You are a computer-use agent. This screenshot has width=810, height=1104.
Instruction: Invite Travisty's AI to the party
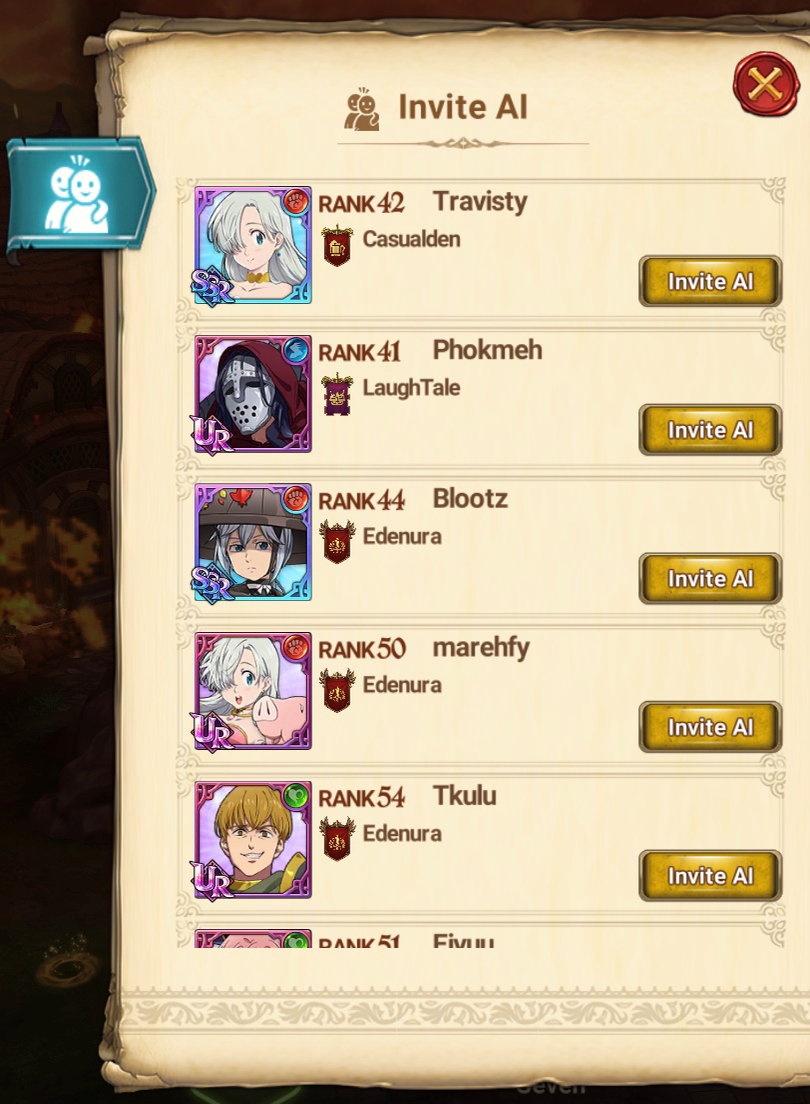pyautogui.click(x=710, y=281)
